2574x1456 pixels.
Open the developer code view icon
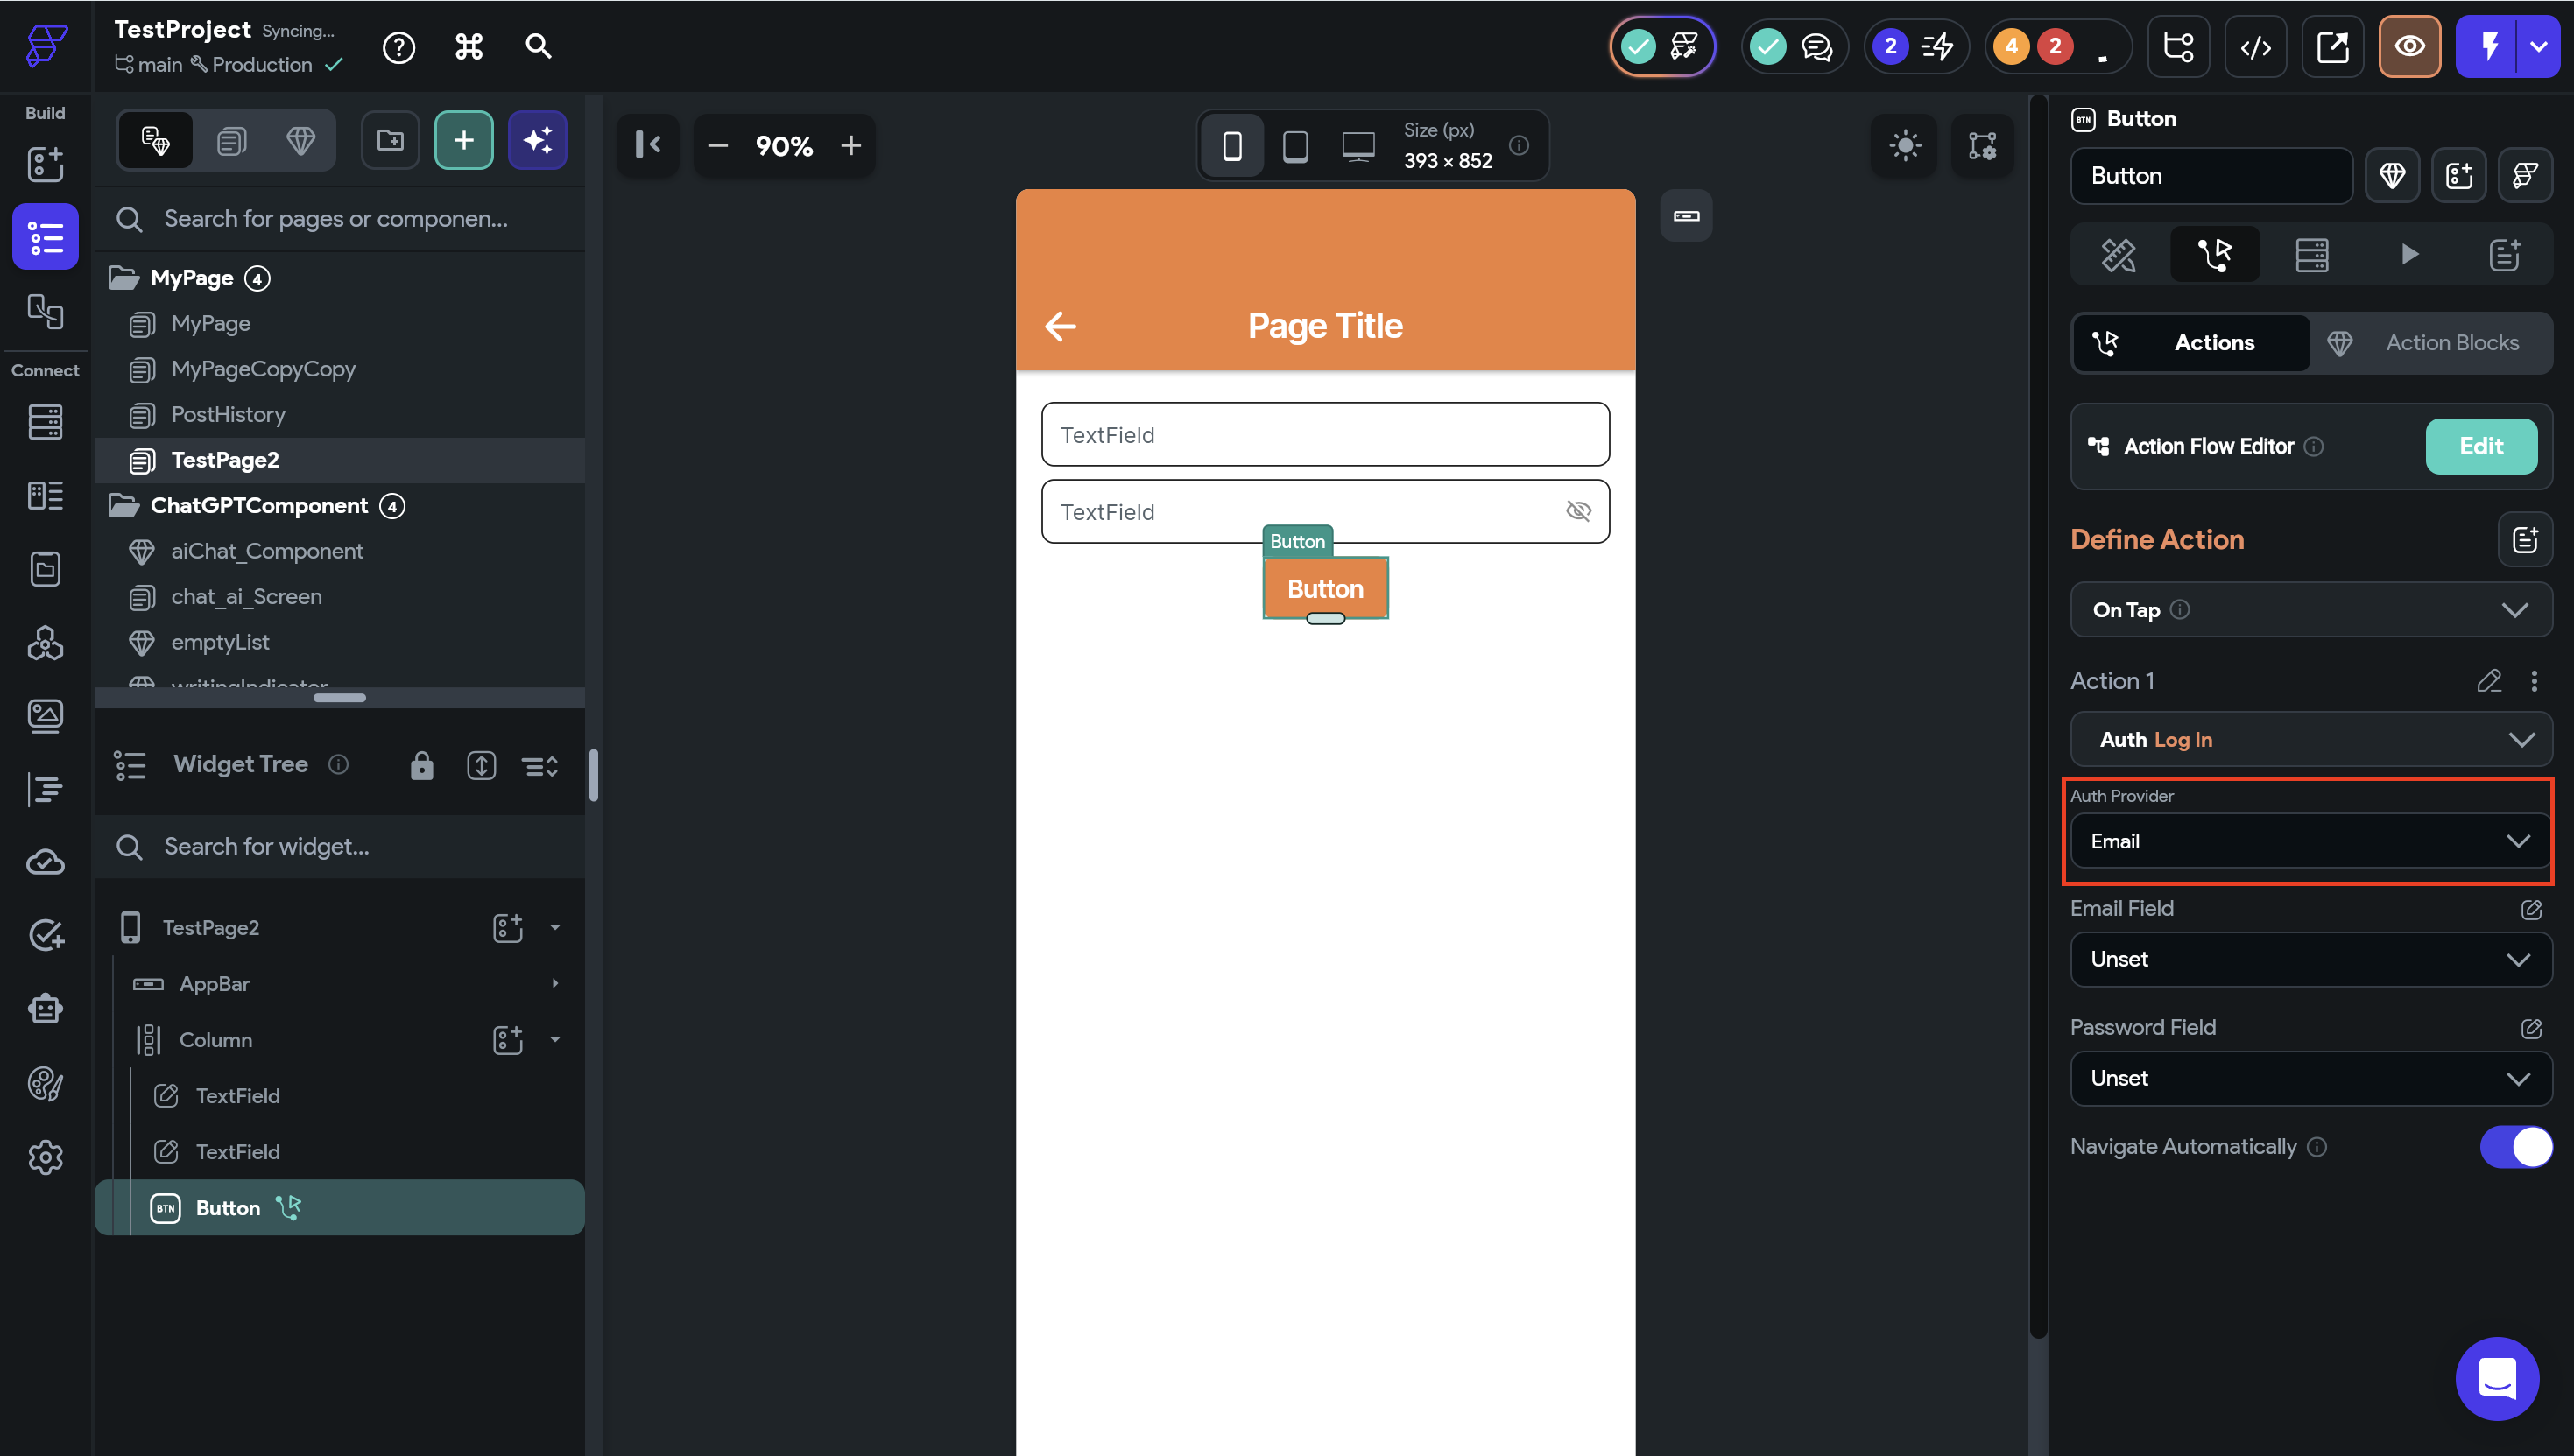2255,47
